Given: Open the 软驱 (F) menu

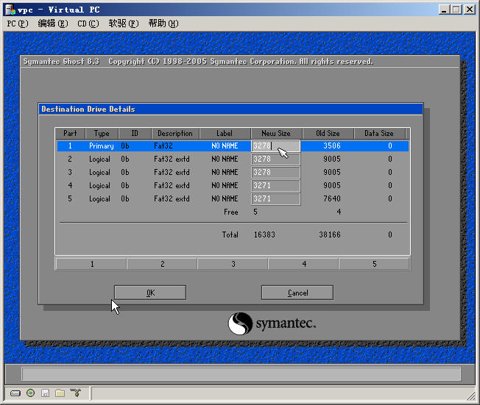Looking at the screenshot, I should tap(124, 24).
